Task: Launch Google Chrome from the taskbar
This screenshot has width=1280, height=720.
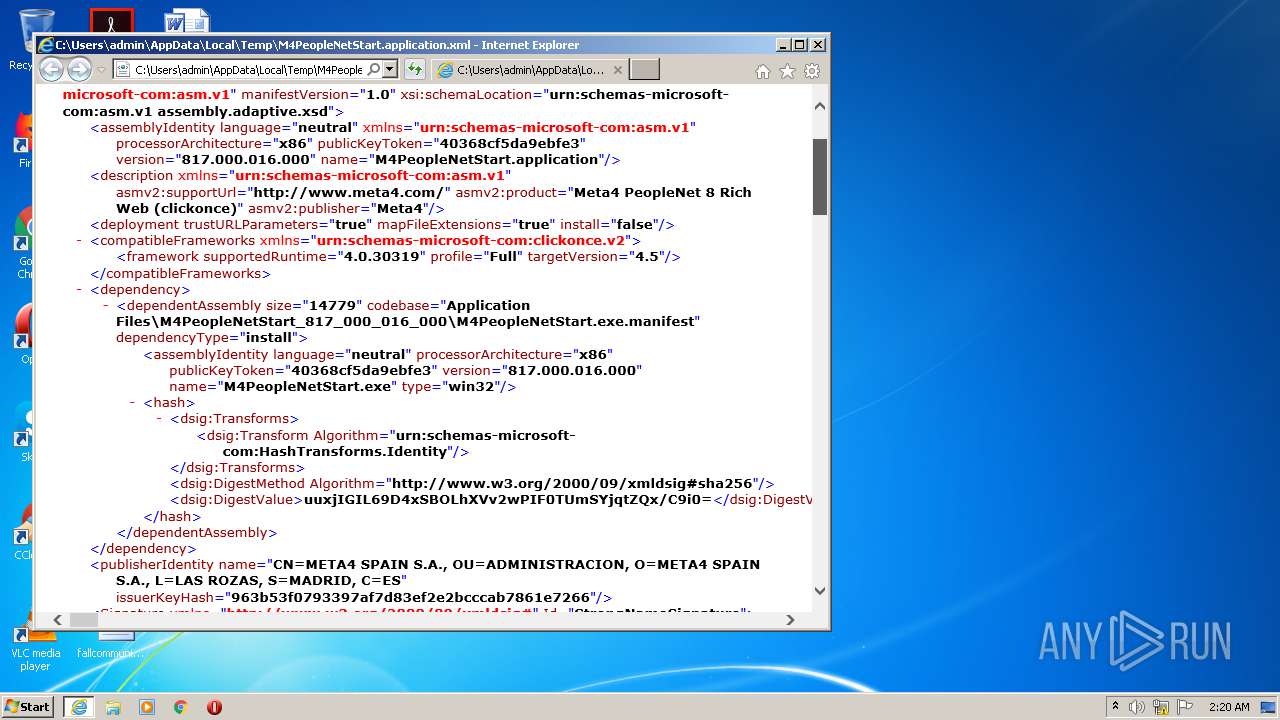Action: click(180, 707)
